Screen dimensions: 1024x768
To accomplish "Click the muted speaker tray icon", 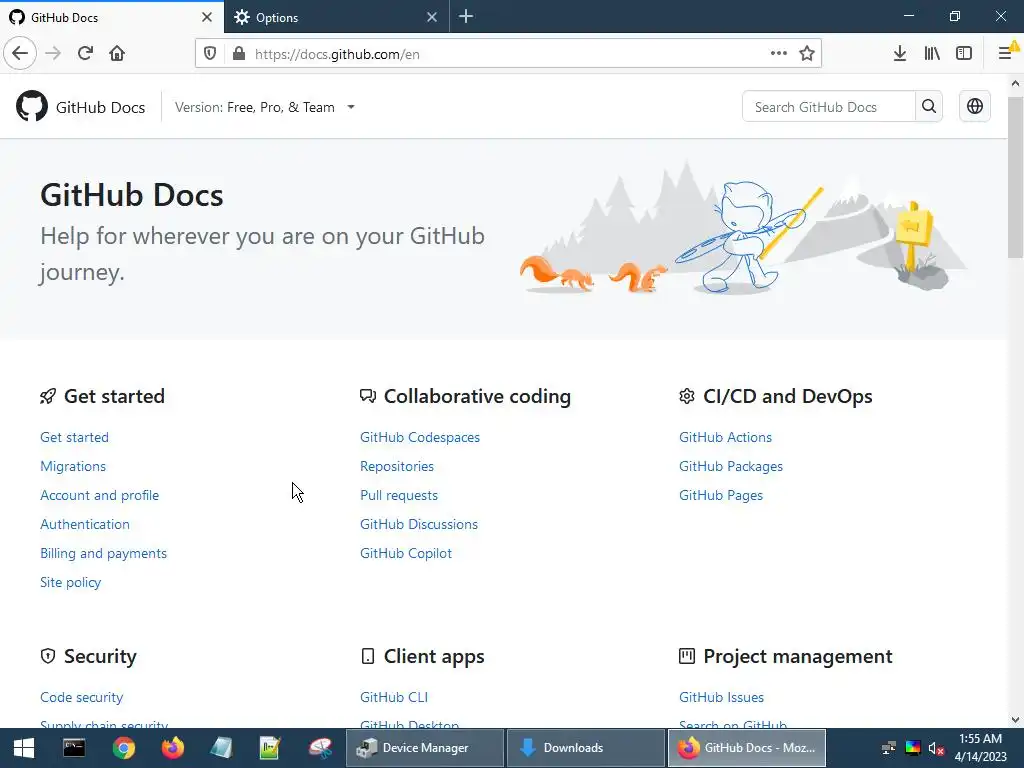I will tap(936, 748).
